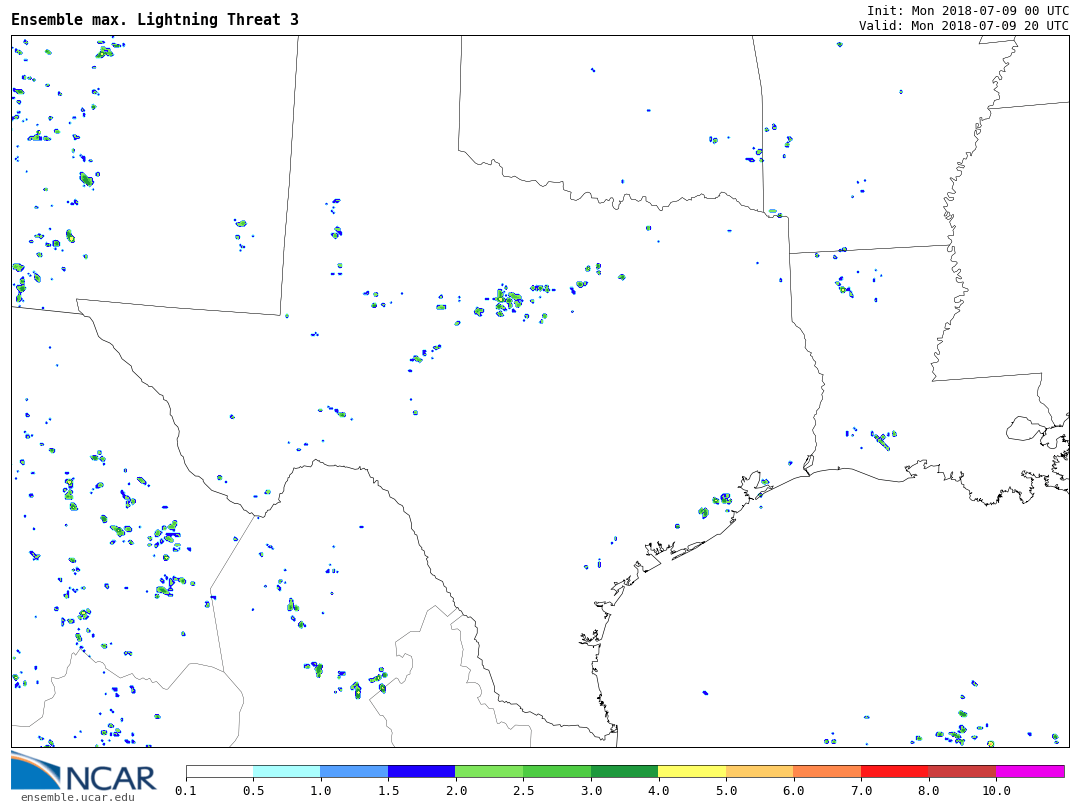The height and width of the screenshot is (810, 1080).
Task: Choose the orange 6.0–7.0 colorbar swatch
Action: [x=827, y=771]
